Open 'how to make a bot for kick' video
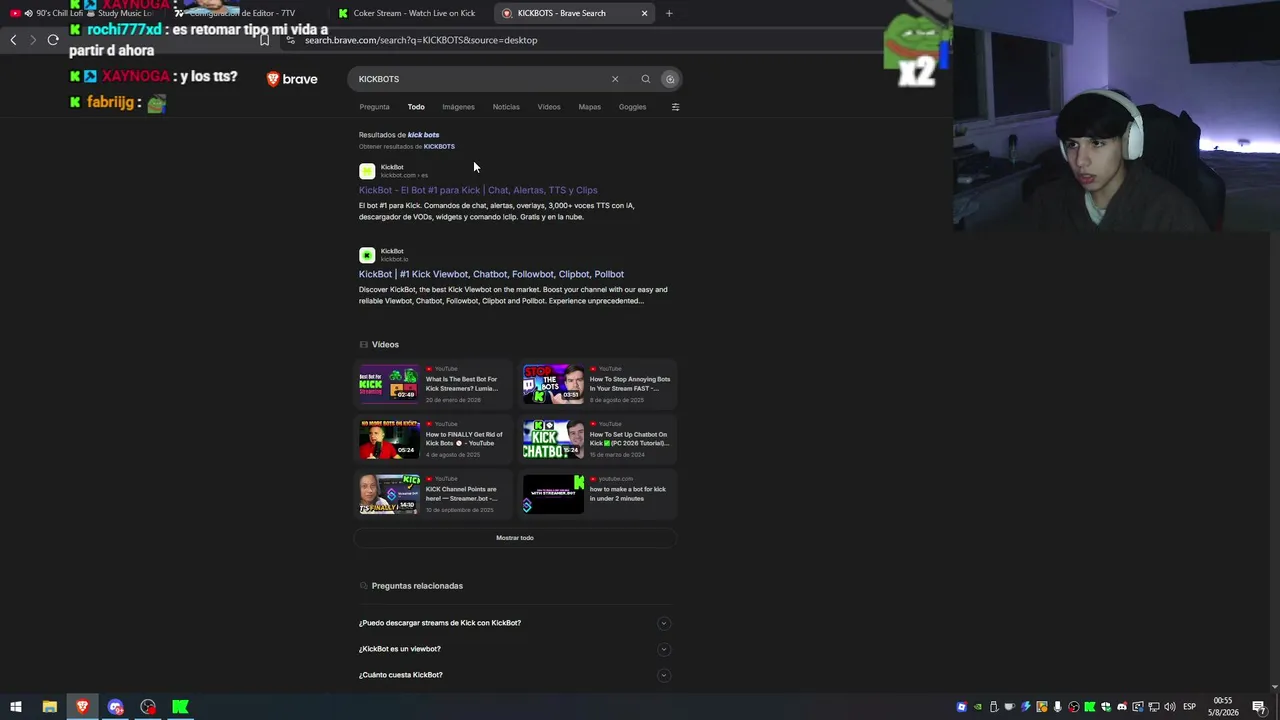Screen dimensions: 1280x720 click(x=628, y=494)
